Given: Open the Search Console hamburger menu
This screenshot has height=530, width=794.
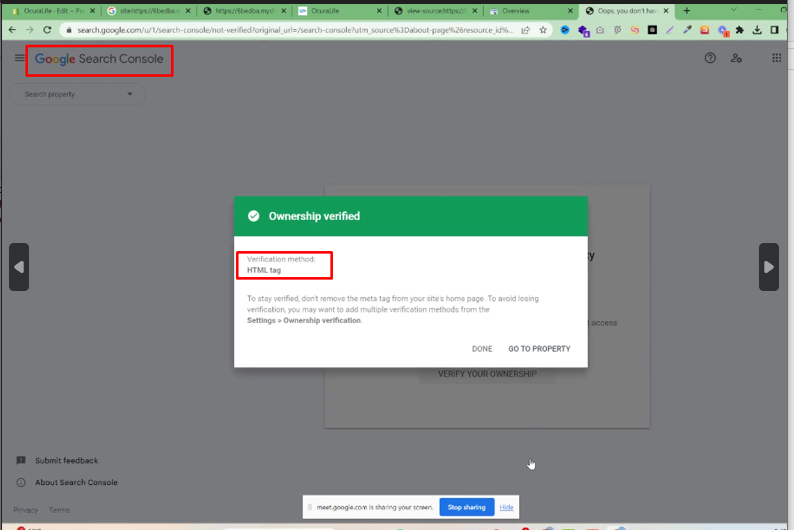Looking at the screenshot, I should 19,58.
